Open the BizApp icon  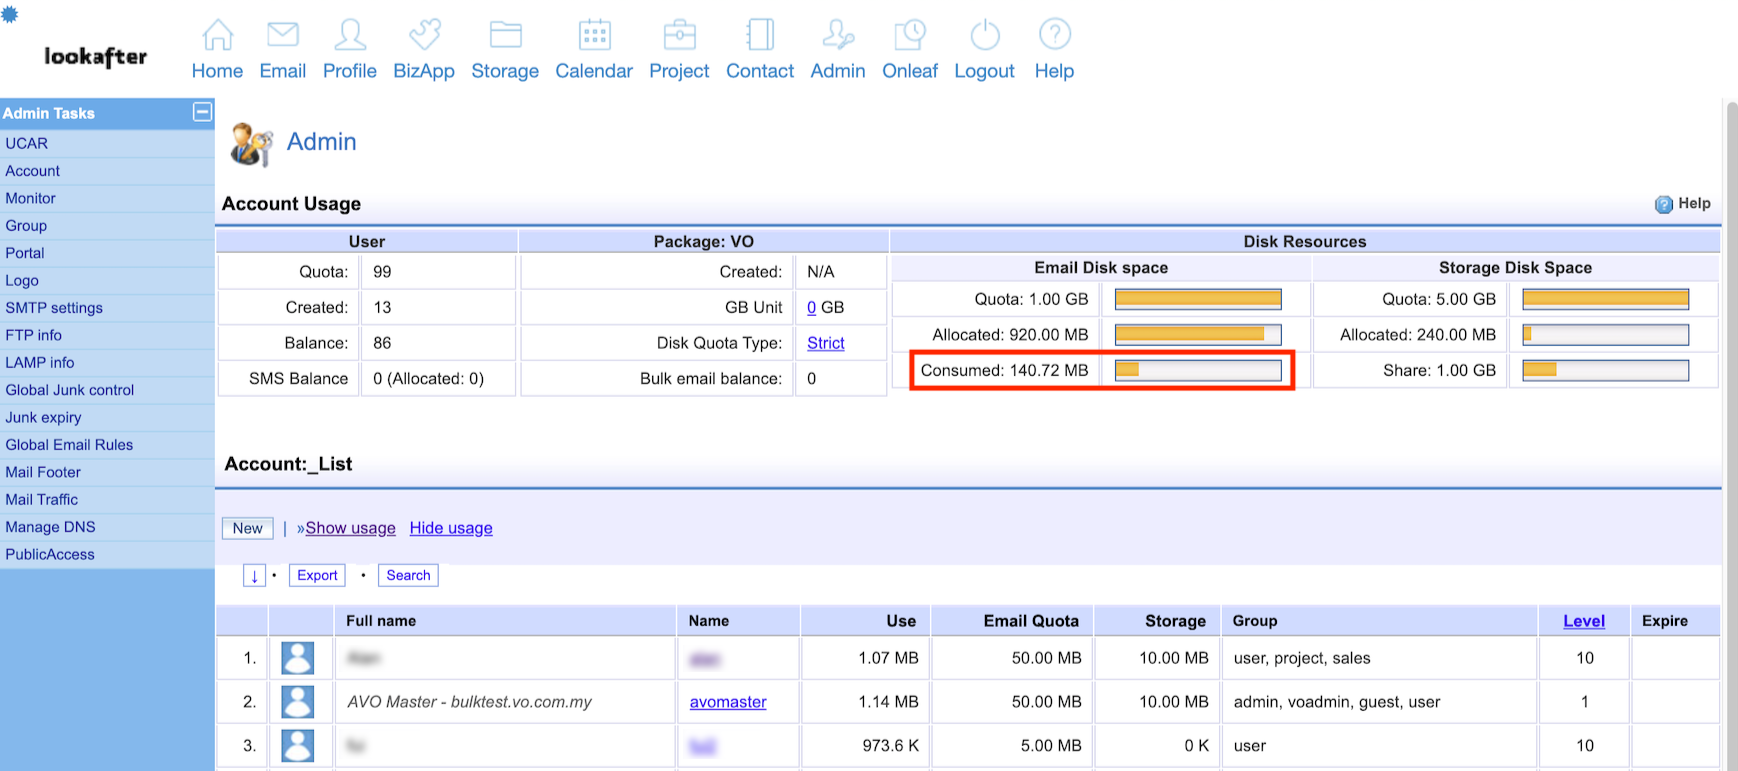(x=424, y=35)
